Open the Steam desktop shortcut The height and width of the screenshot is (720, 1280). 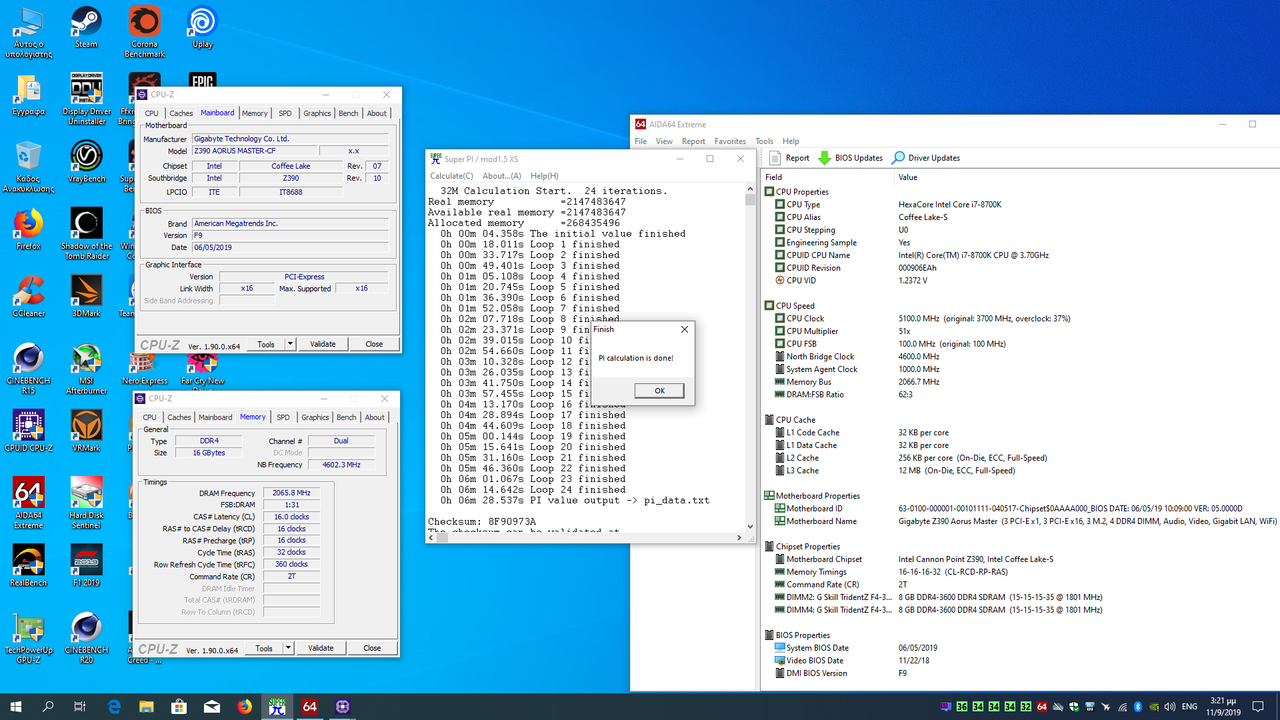pyautogui.click(x=86, y=27)
